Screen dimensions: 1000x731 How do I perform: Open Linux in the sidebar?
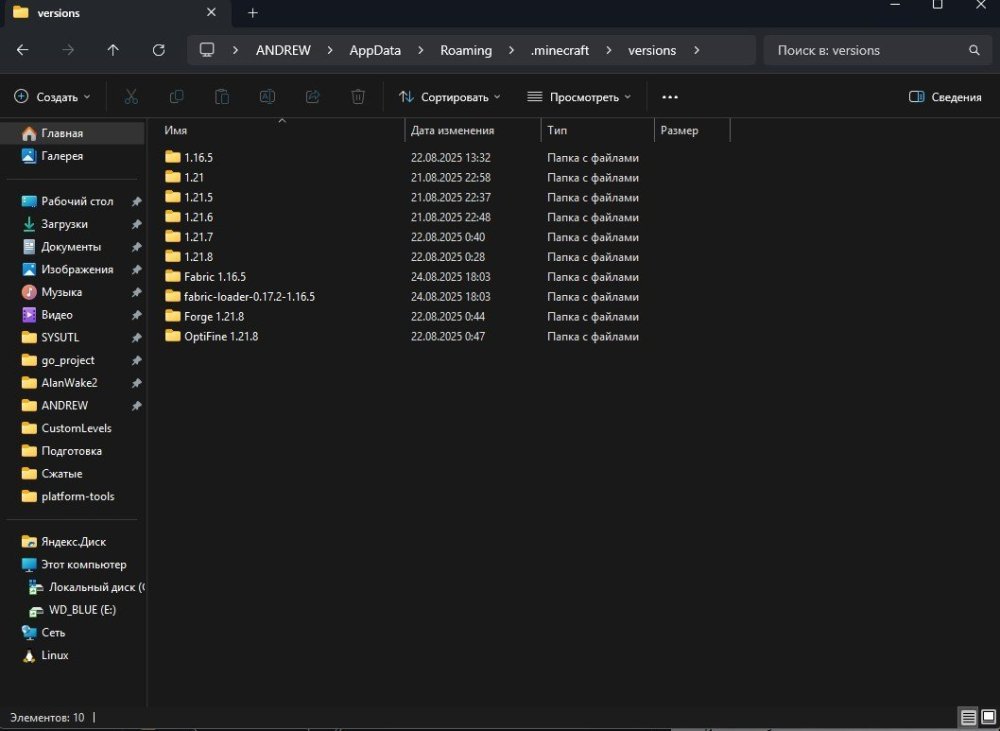point(74,655)
